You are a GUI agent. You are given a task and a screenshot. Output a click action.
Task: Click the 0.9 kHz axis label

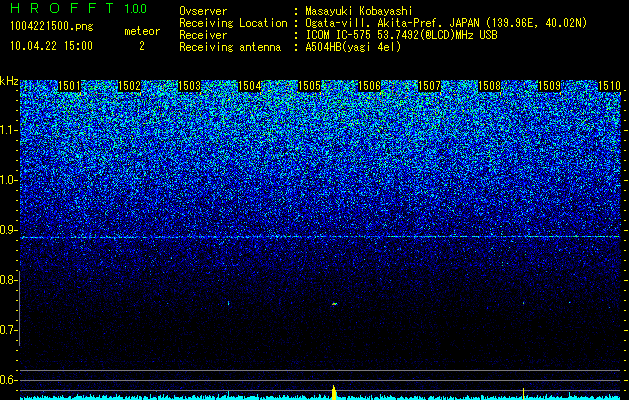pos(8,230)
